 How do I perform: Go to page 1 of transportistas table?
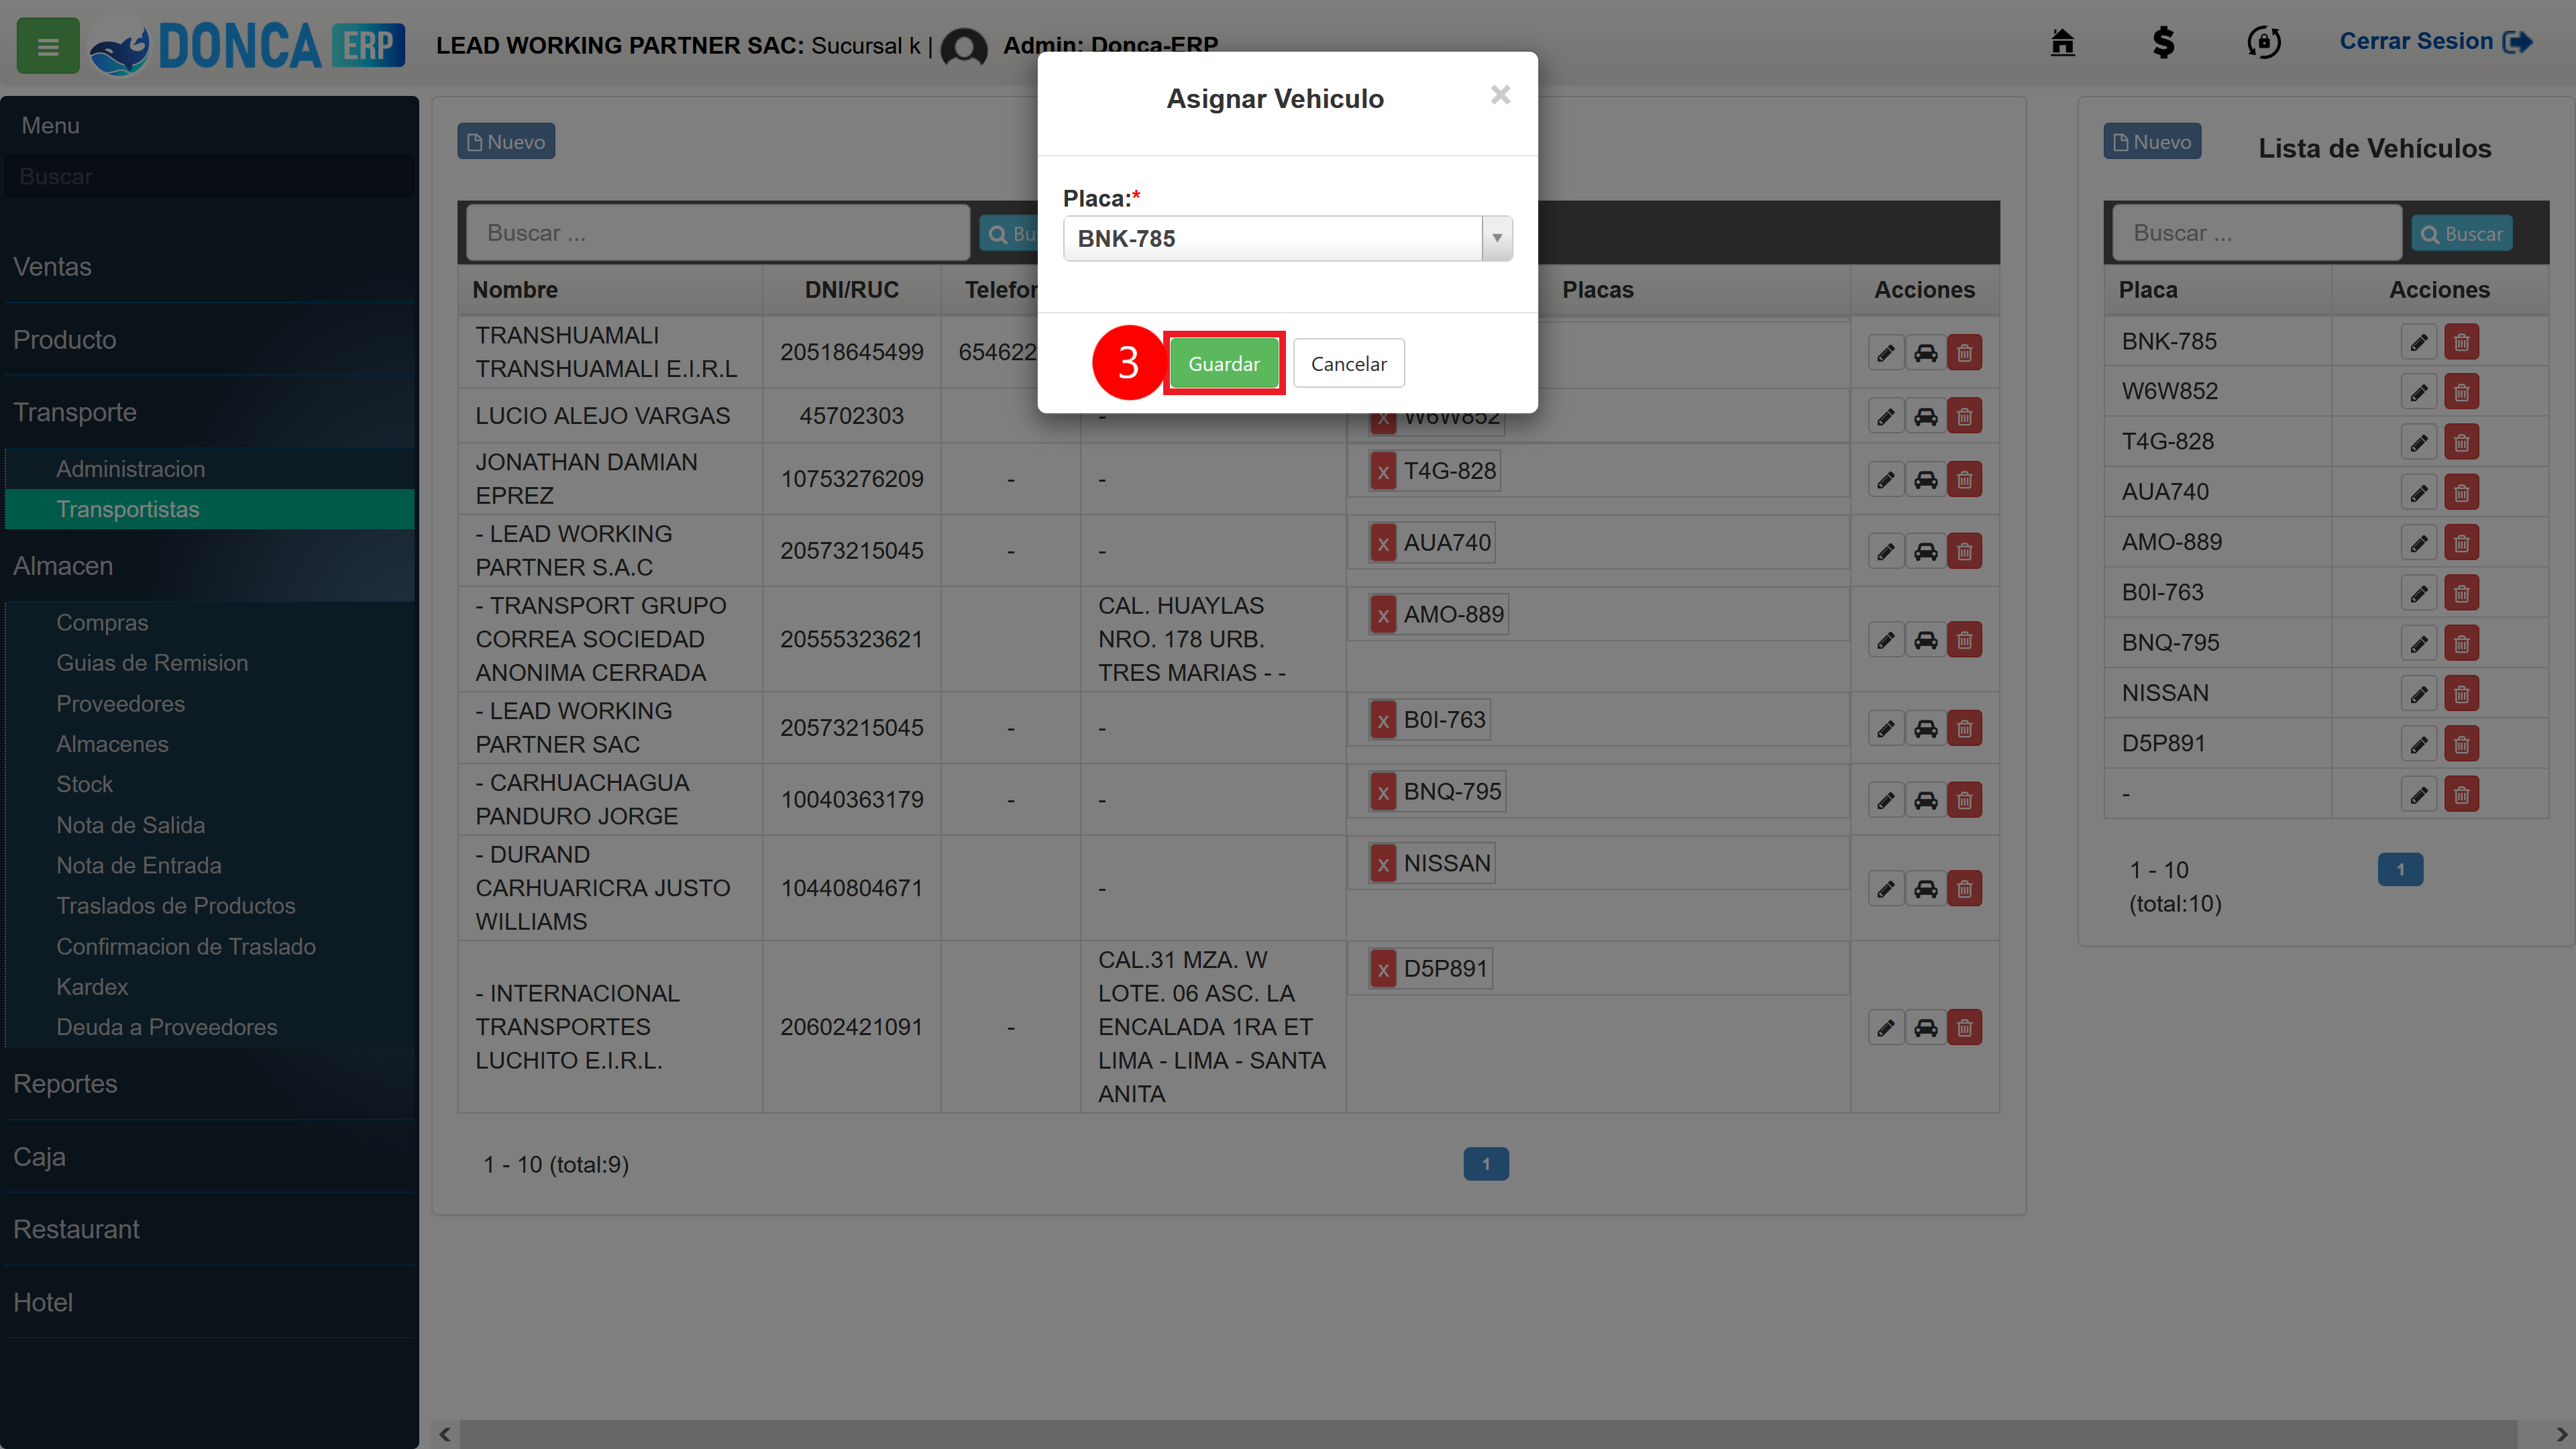pyautogui.click(x=1486, y=1163)
